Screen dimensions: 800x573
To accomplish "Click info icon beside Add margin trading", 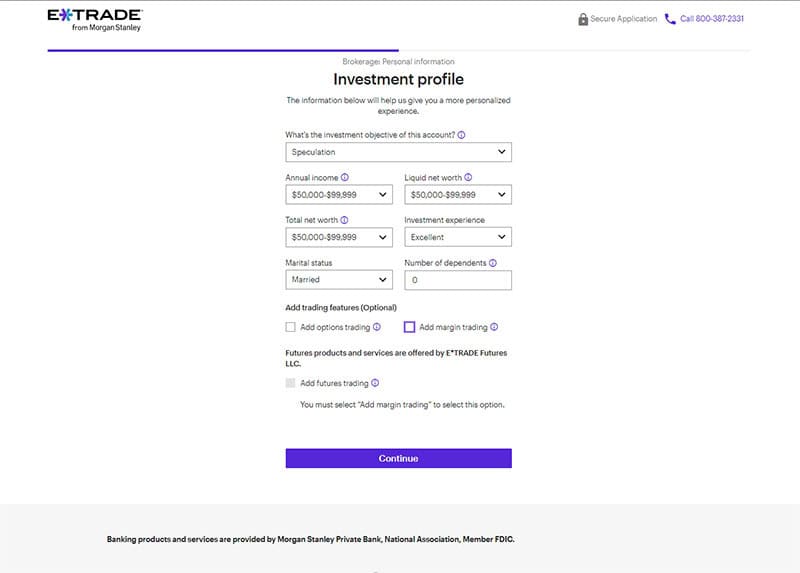I will tap(494, 327).
